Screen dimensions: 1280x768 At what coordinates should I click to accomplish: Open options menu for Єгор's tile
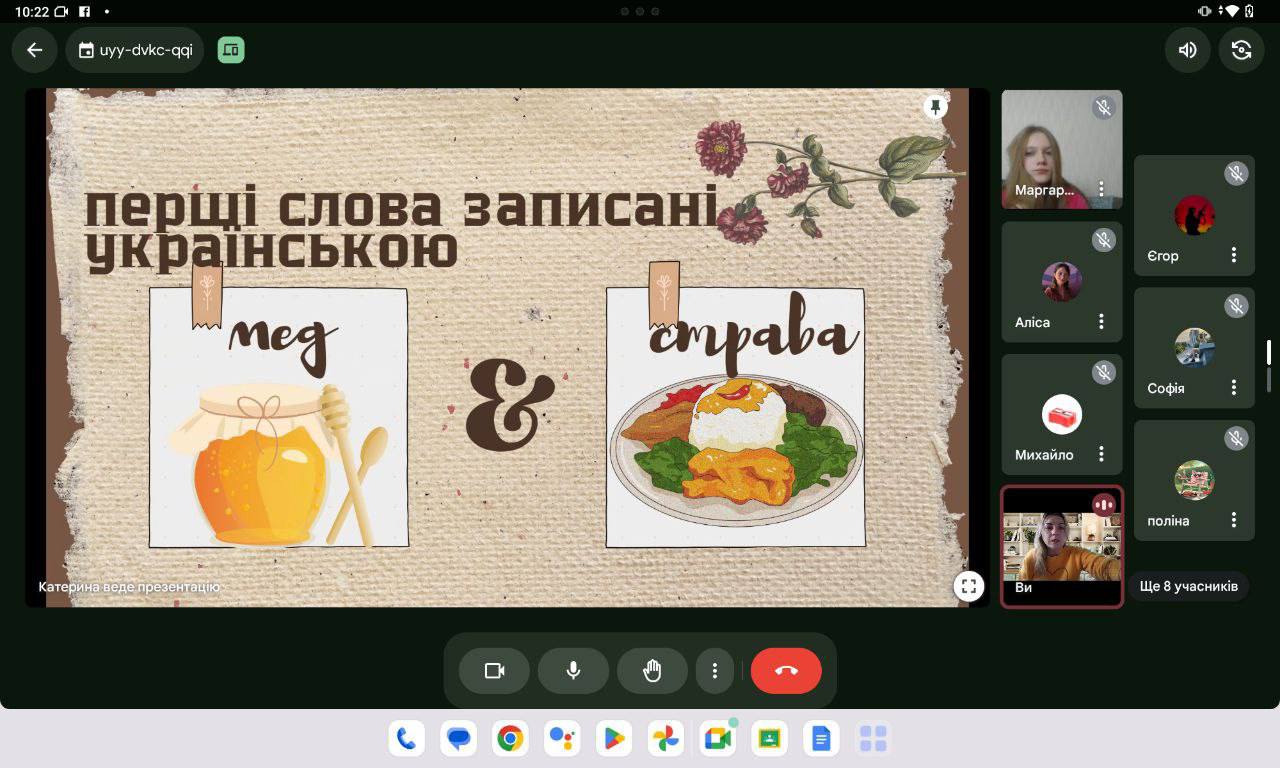(x=1234, y=255)
